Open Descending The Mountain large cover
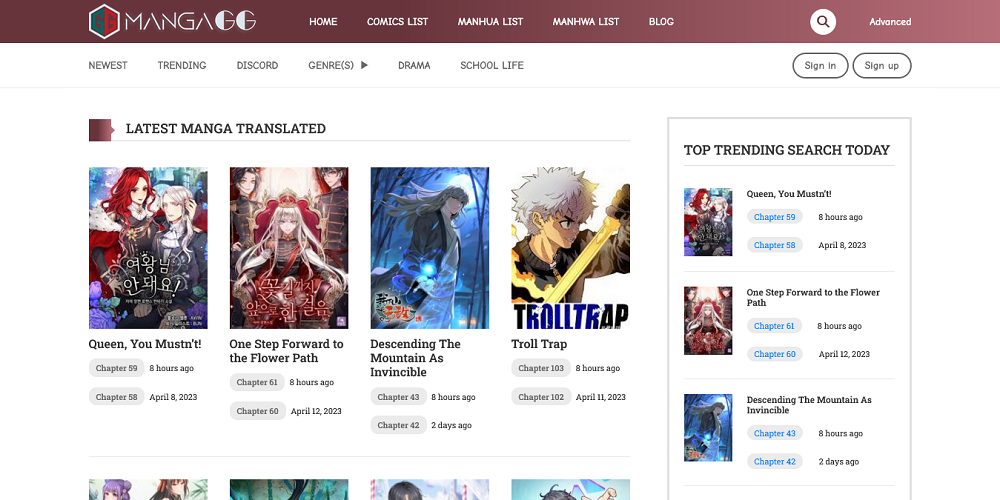This screenshot has width=1000, height=500. 430,248
